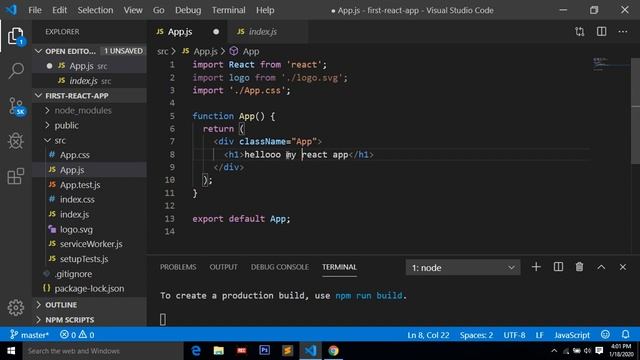640x360 pixels.
Task: Click LF end of line selector
Action: coord(539,335)
